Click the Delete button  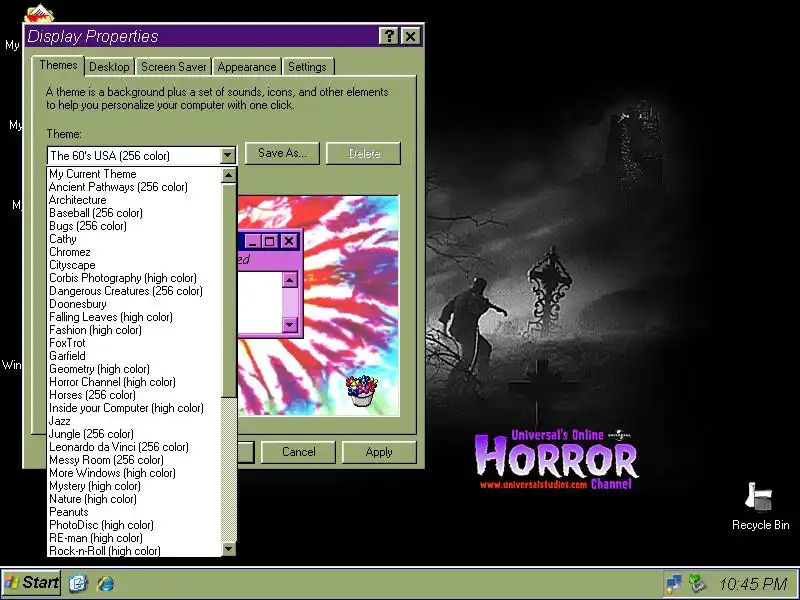364,153
